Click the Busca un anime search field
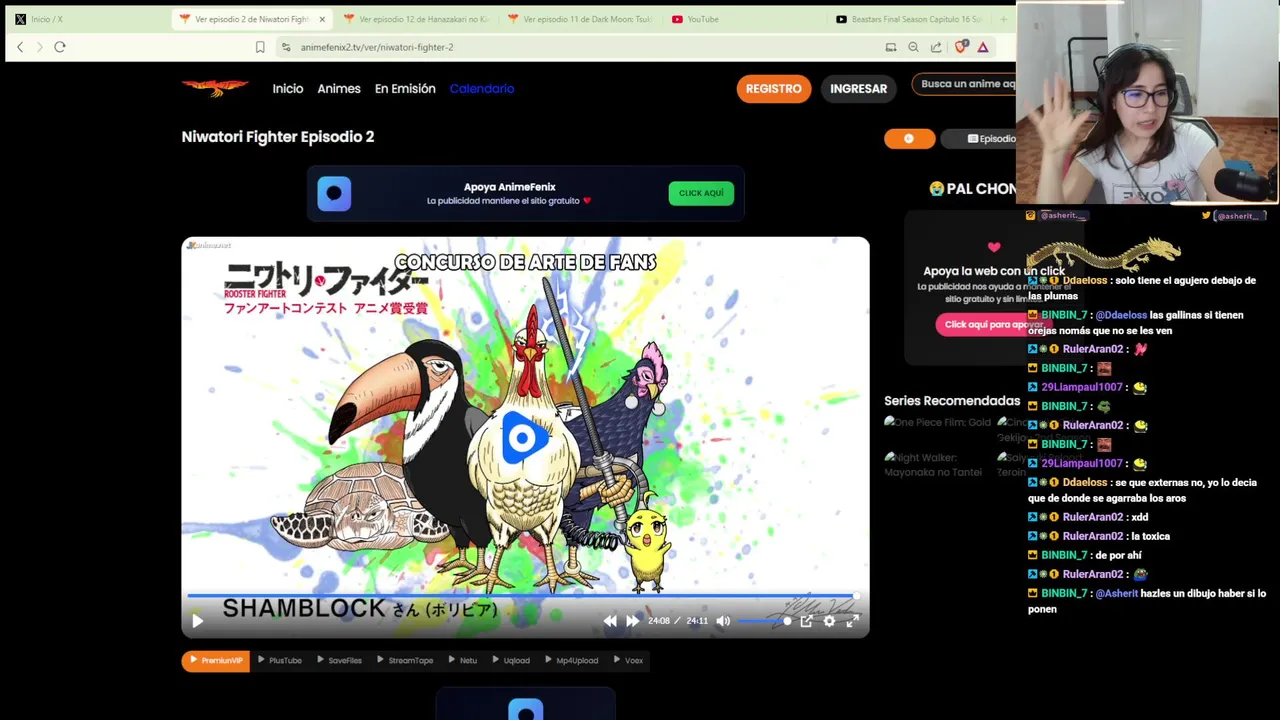 964,84
